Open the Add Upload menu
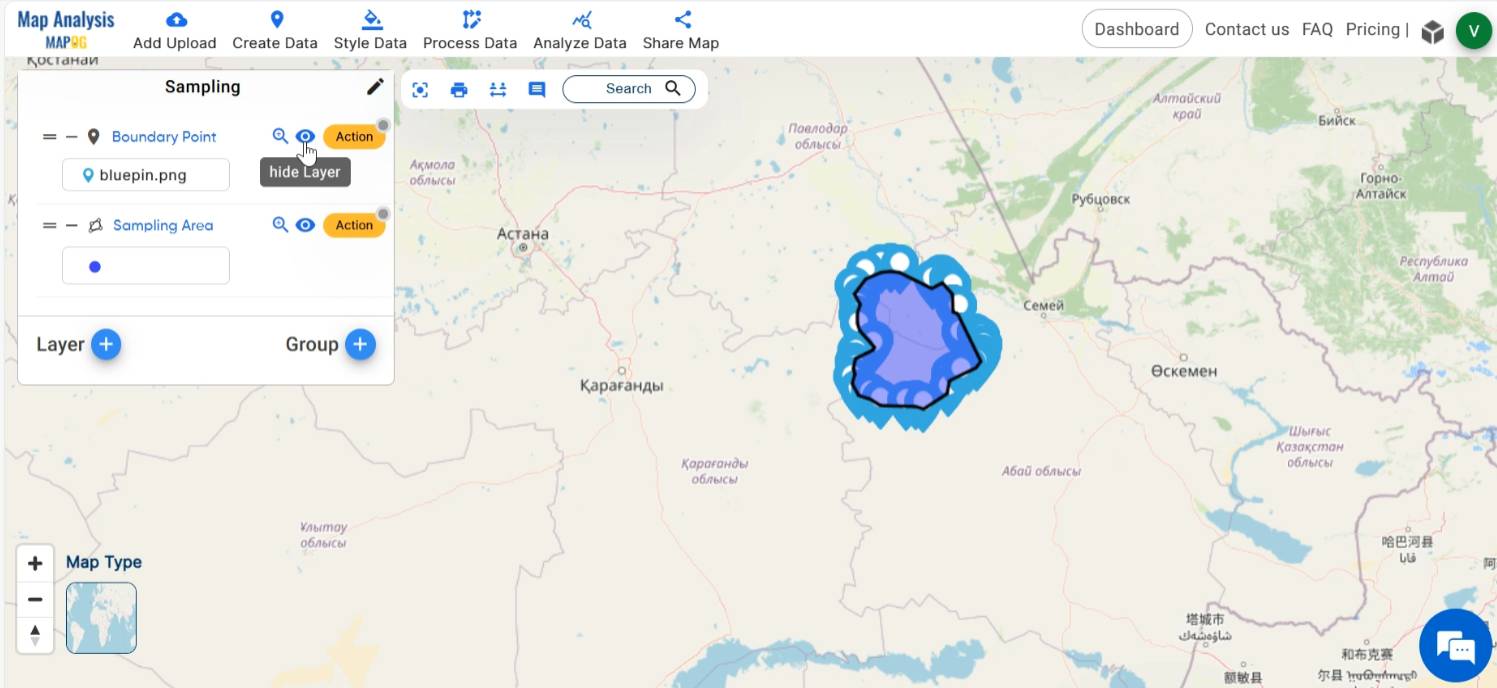 point(175,30)
